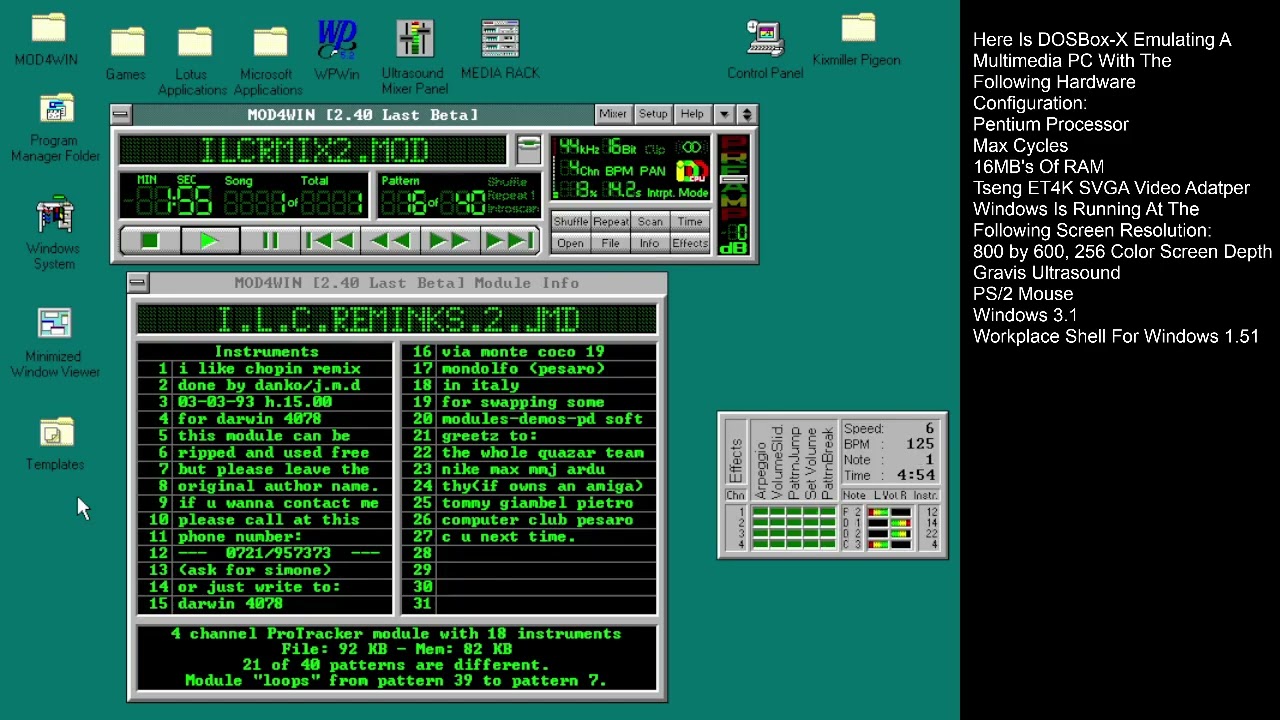Screen dimensions: 1280x720
Task: Click the eject icon next to ILCRMIX2.MOD
Action: [529, 150]
